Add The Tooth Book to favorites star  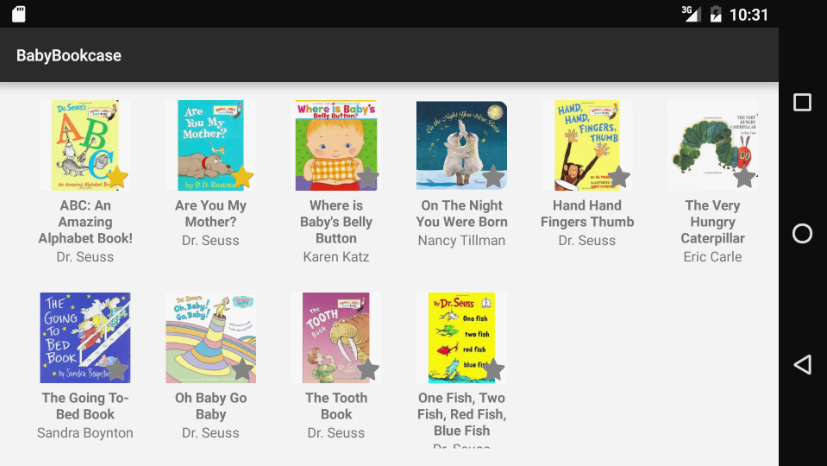click(368, 370)
